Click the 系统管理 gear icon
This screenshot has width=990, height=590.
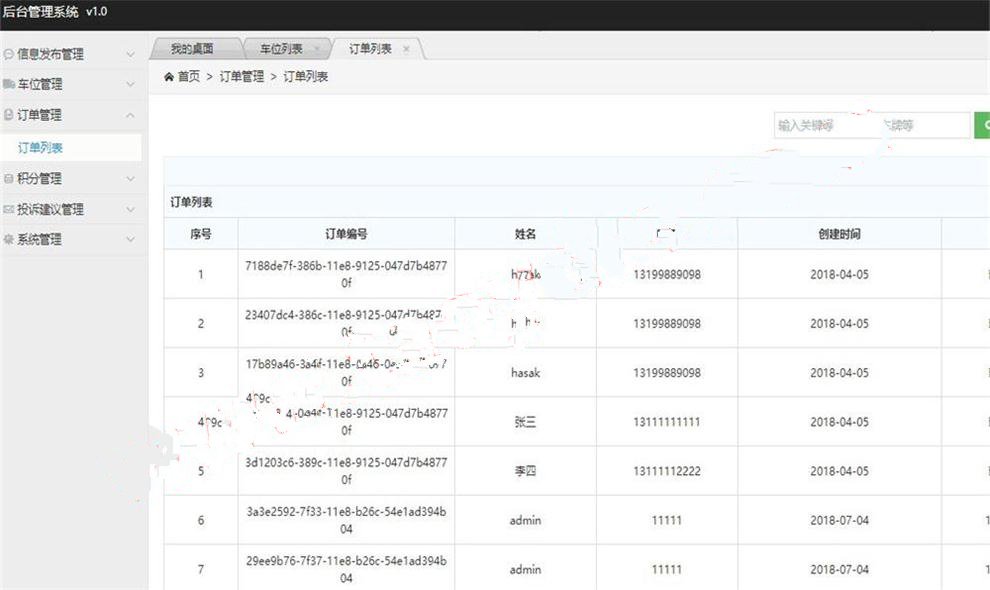(9, 240)
